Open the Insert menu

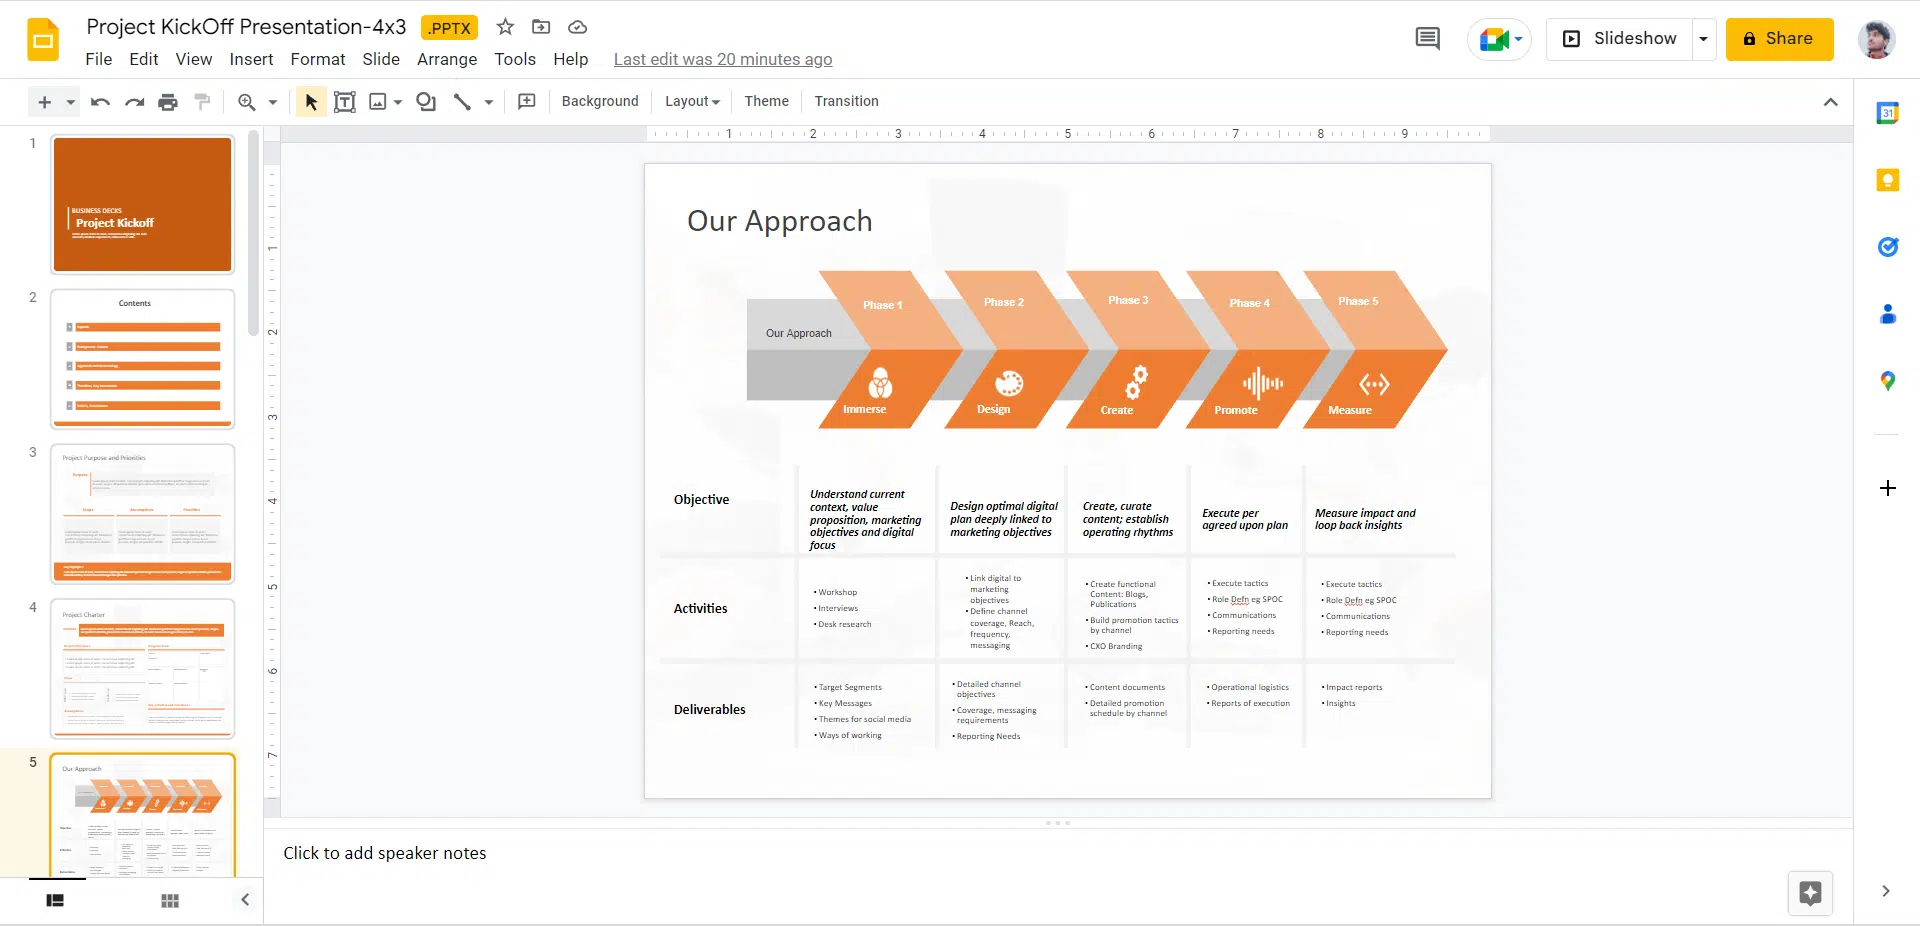coord(251,59)
